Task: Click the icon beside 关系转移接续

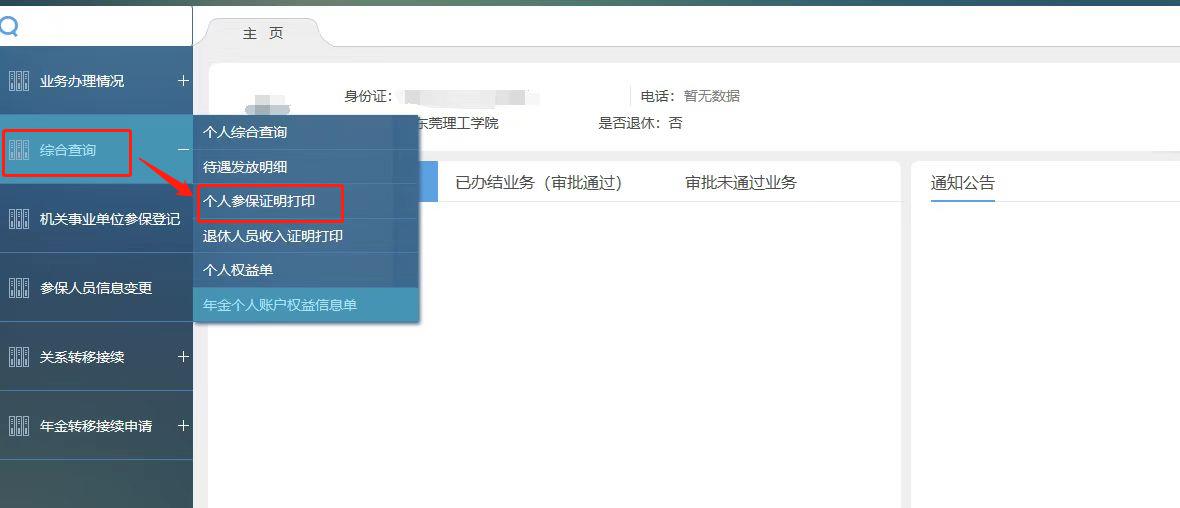Action: [18, 357]
